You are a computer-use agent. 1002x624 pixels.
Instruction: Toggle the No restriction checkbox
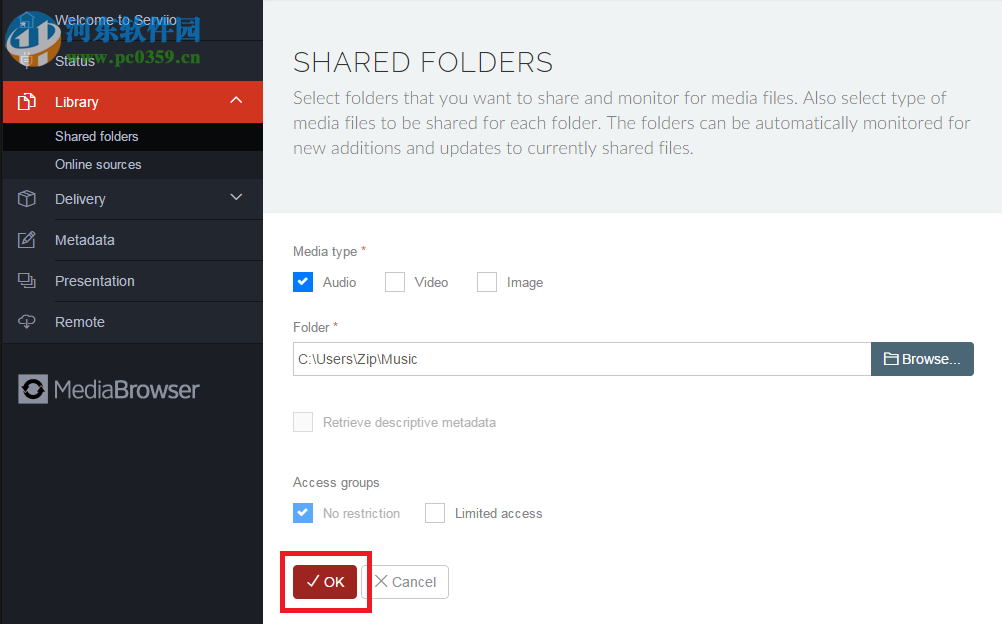tap(303, 513)
